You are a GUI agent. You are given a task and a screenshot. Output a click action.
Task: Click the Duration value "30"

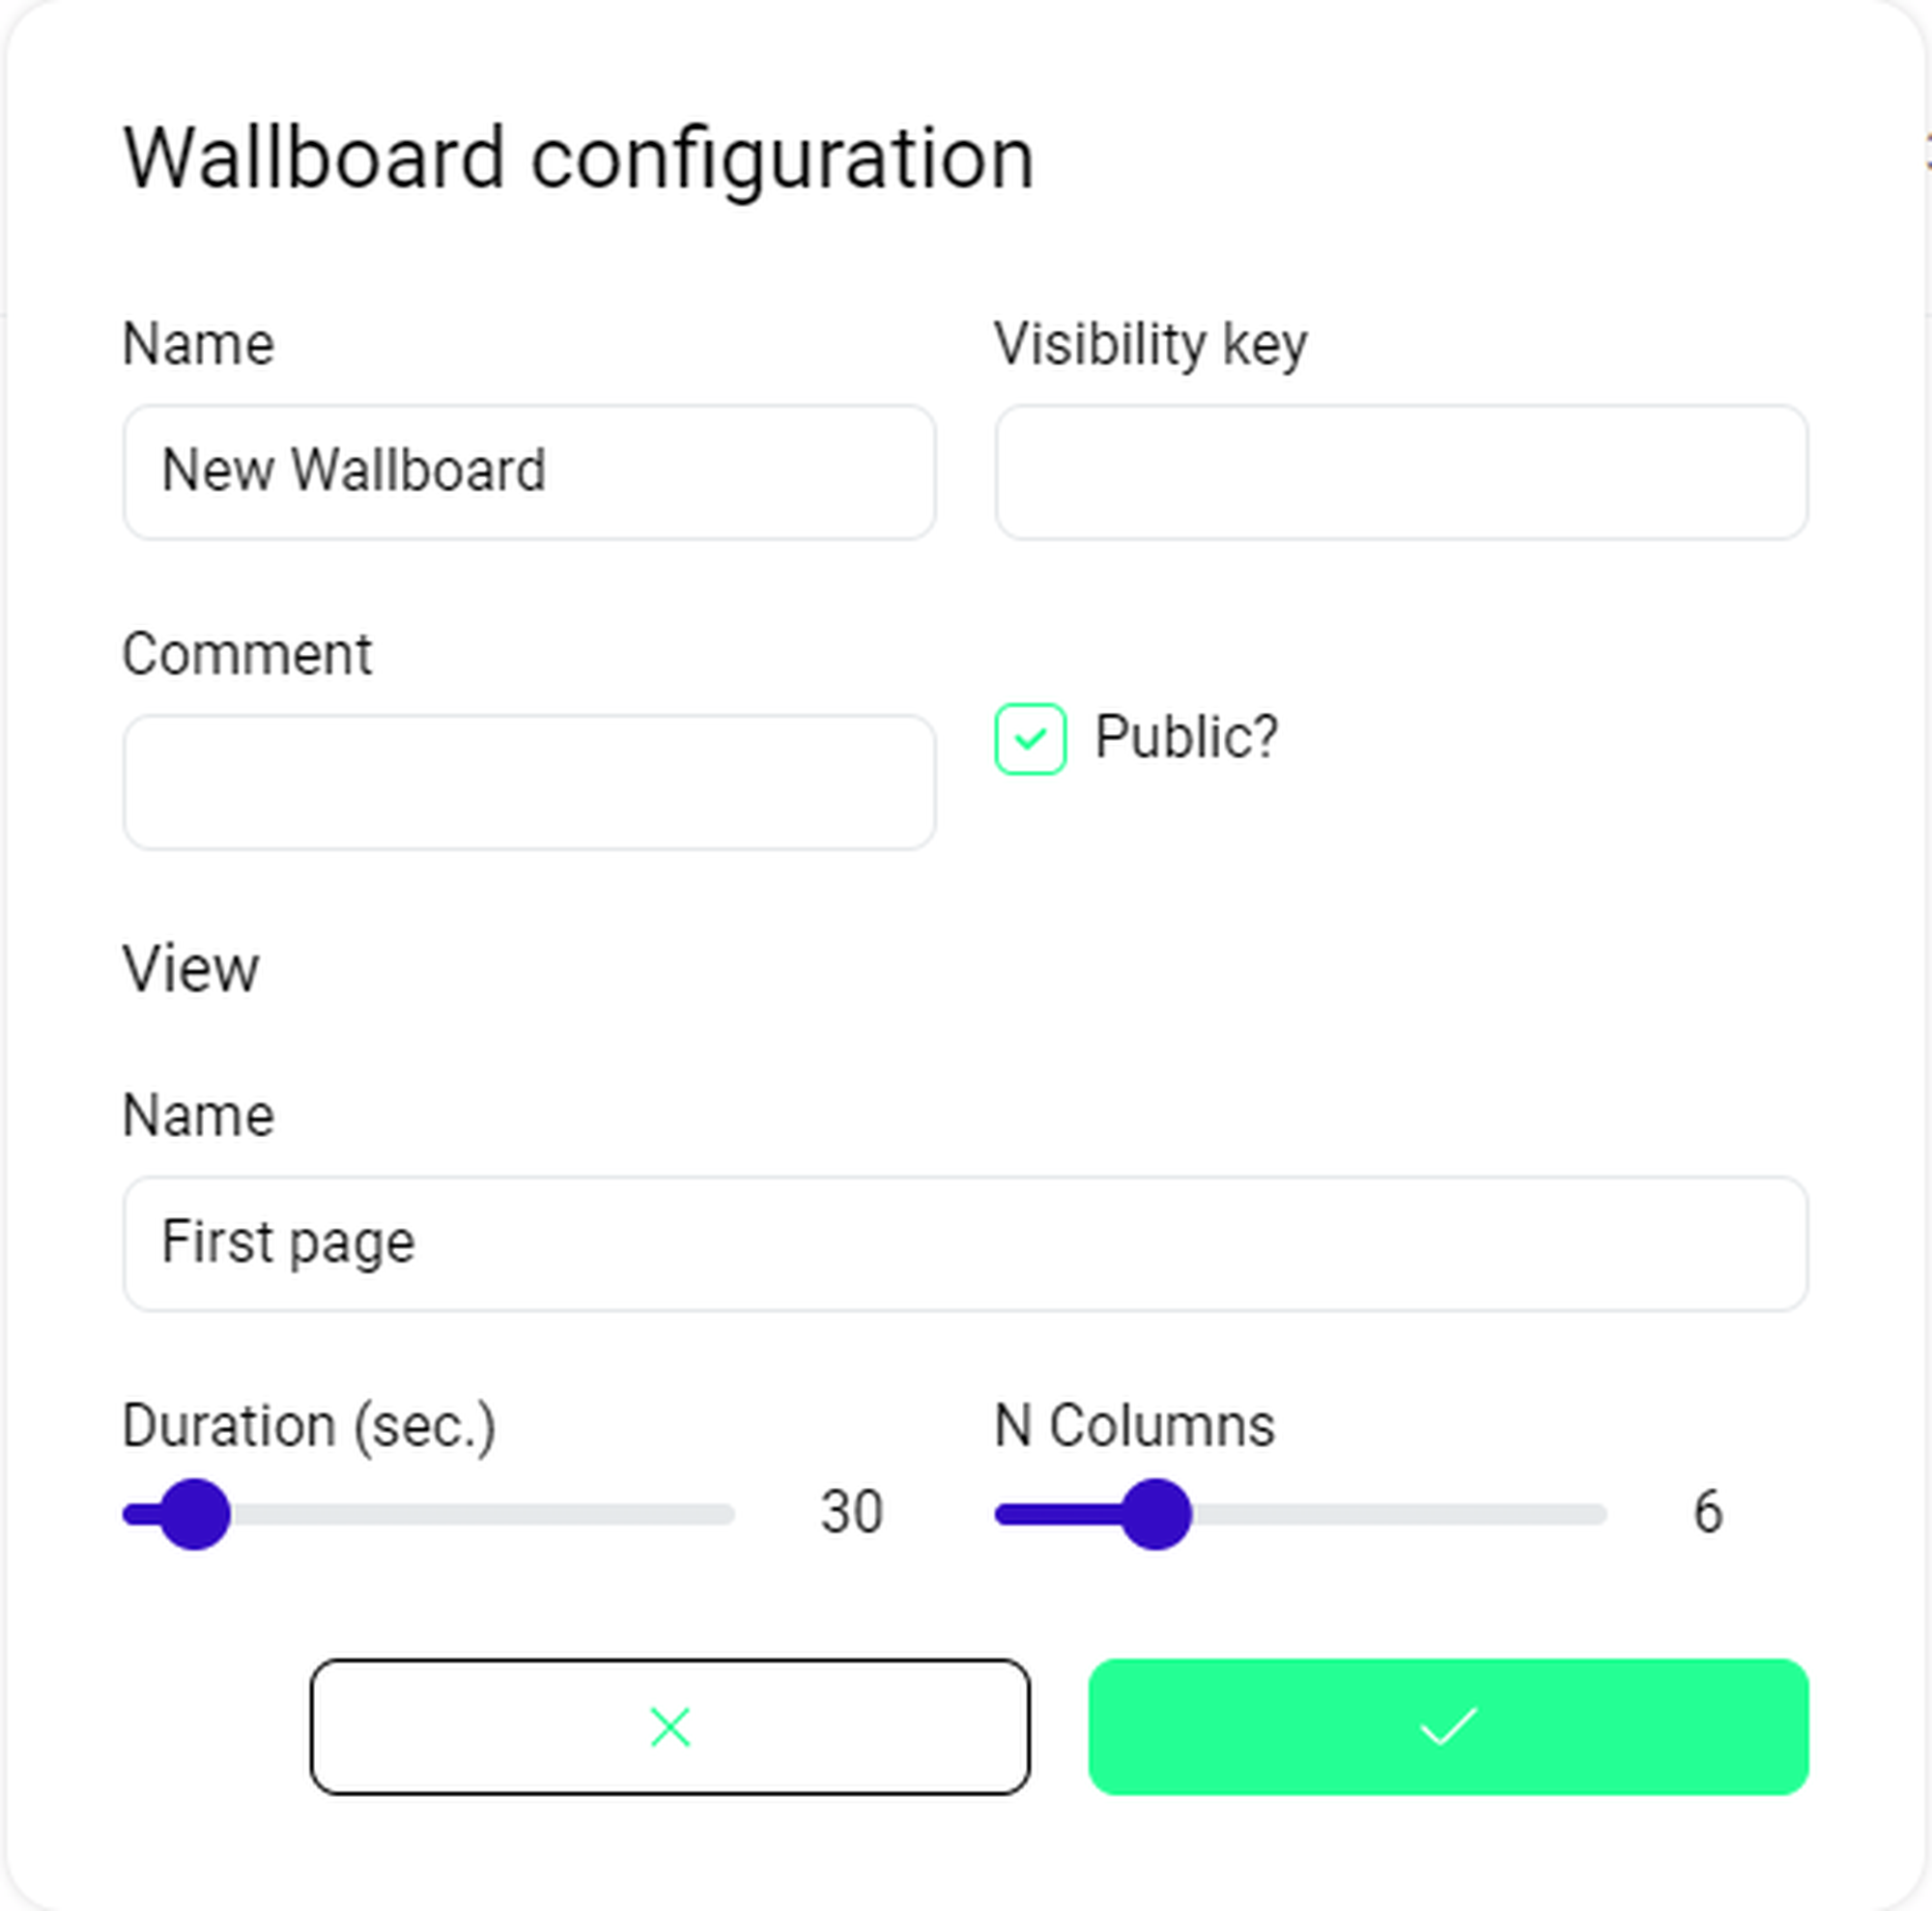(x=851, y=1512)
